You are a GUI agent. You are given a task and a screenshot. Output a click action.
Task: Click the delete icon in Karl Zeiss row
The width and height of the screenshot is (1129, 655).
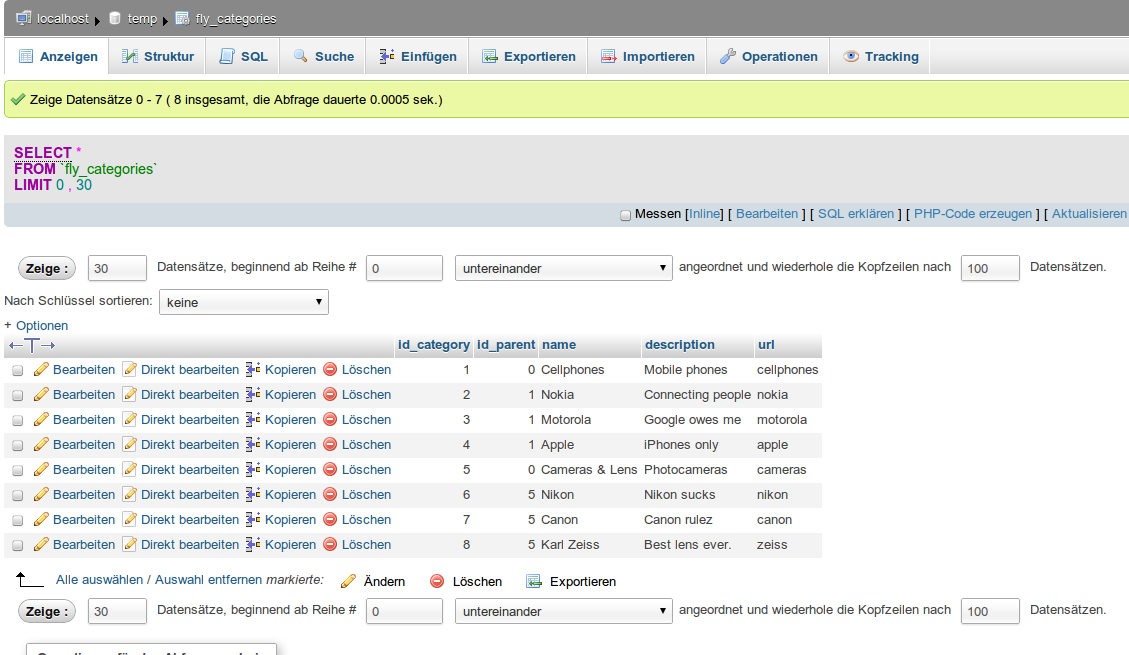pyautogui.click(x=330, y=545)
